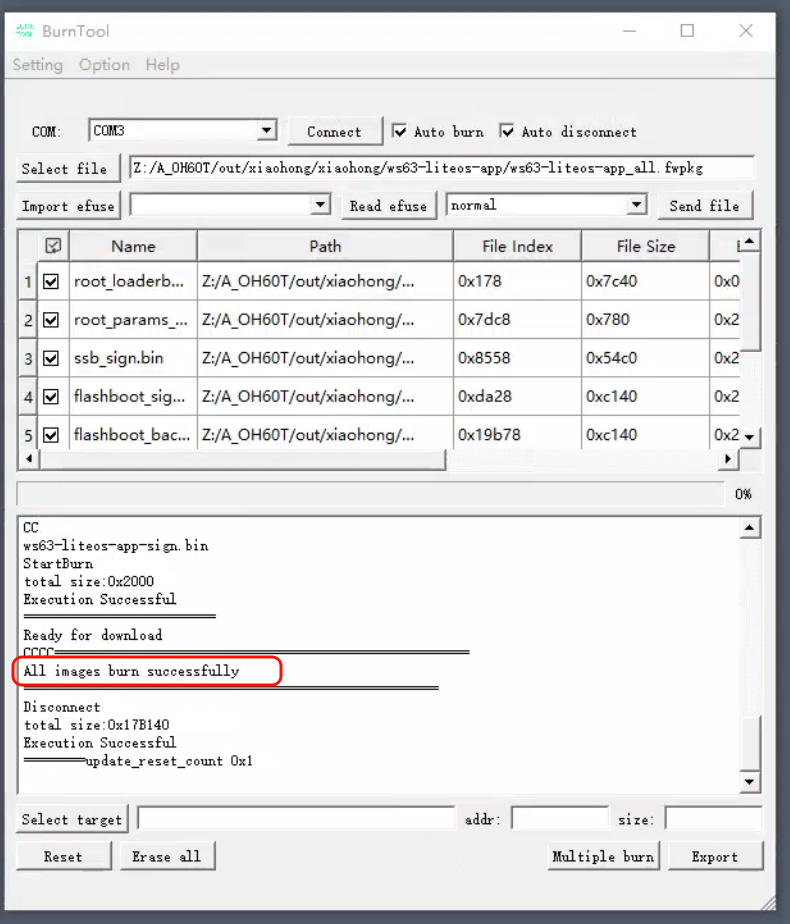790x924 pixels.
Task: Click the size input field
Action: (713, 818)
